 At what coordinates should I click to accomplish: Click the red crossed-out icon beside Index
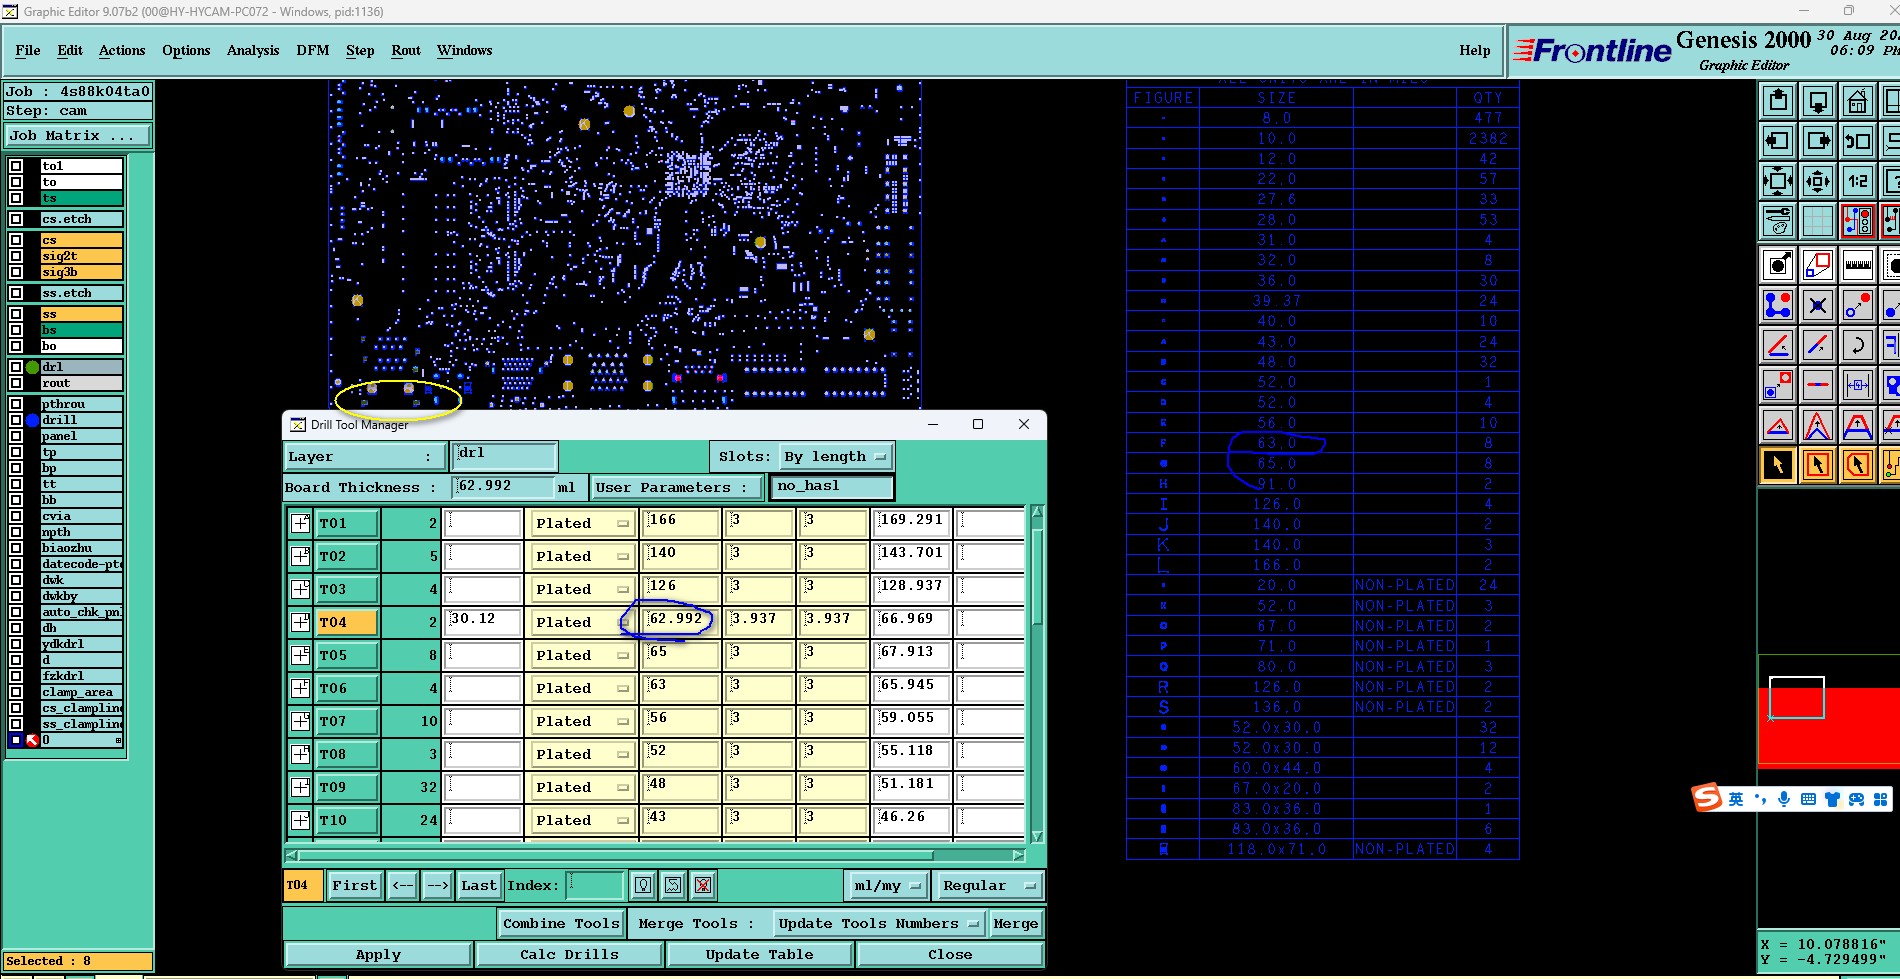[x=703, y=885]
